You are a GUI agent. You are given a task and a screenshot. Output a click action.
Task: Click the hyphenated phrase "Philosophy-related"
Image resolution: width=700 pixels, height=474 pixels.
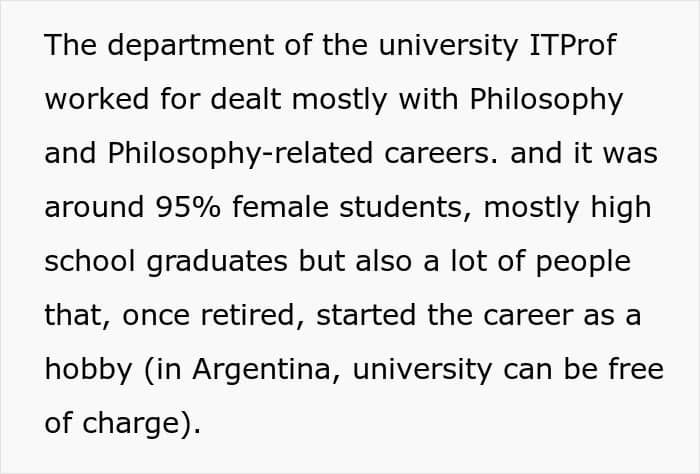pyautogui.click(x=240, y=155)
